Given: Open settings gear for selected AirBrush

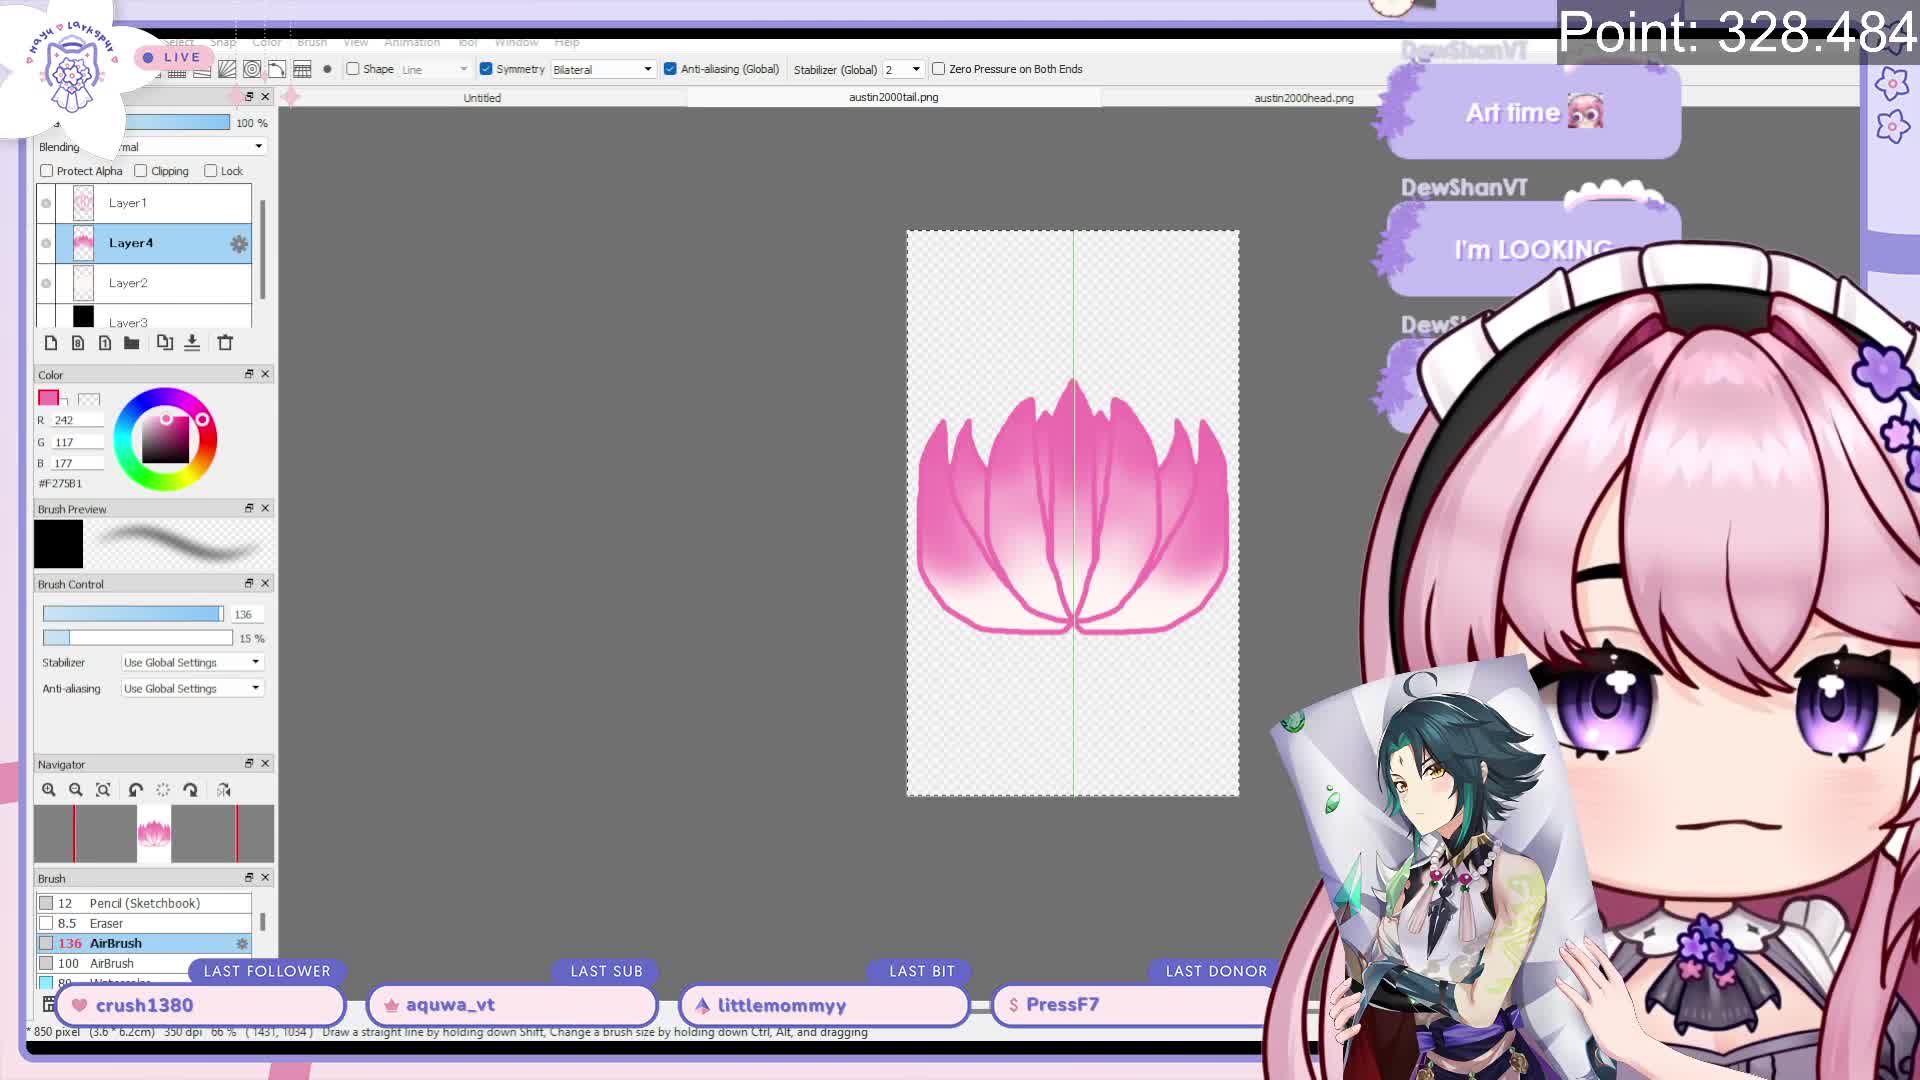Looking at the screenshot, I should [x=242, y=944].
